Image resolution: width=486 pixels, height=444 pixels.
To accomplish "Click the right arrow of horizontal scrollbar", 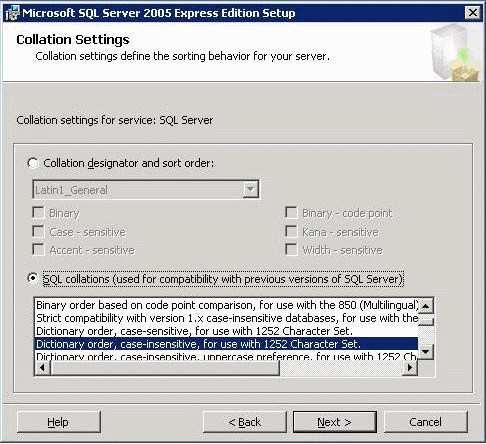I will click(x=410, y=368).
